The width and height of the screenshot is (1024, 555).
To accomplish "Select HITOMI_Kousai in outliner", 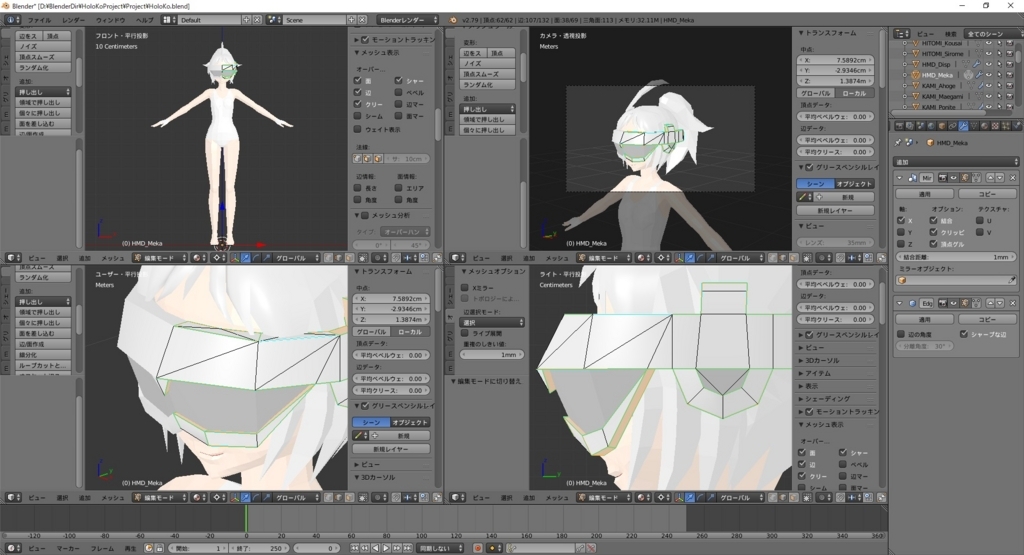I will (x=942, y=43).
